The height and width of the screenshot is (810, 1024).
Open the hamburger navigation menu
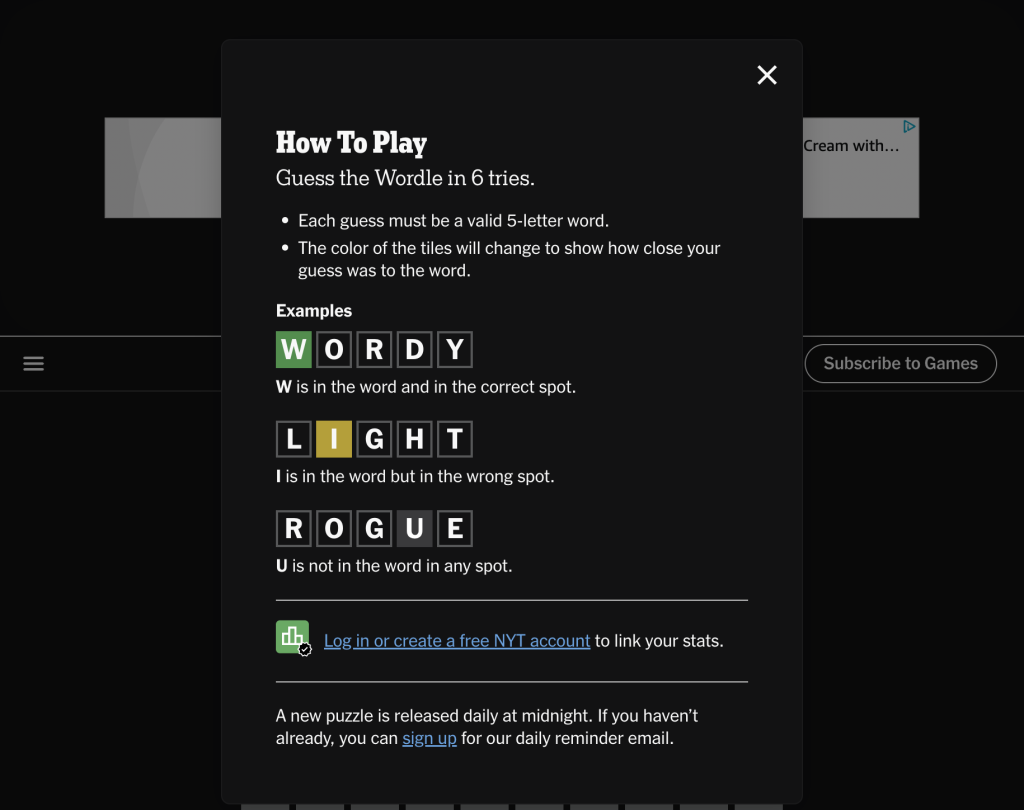(33, 363)
